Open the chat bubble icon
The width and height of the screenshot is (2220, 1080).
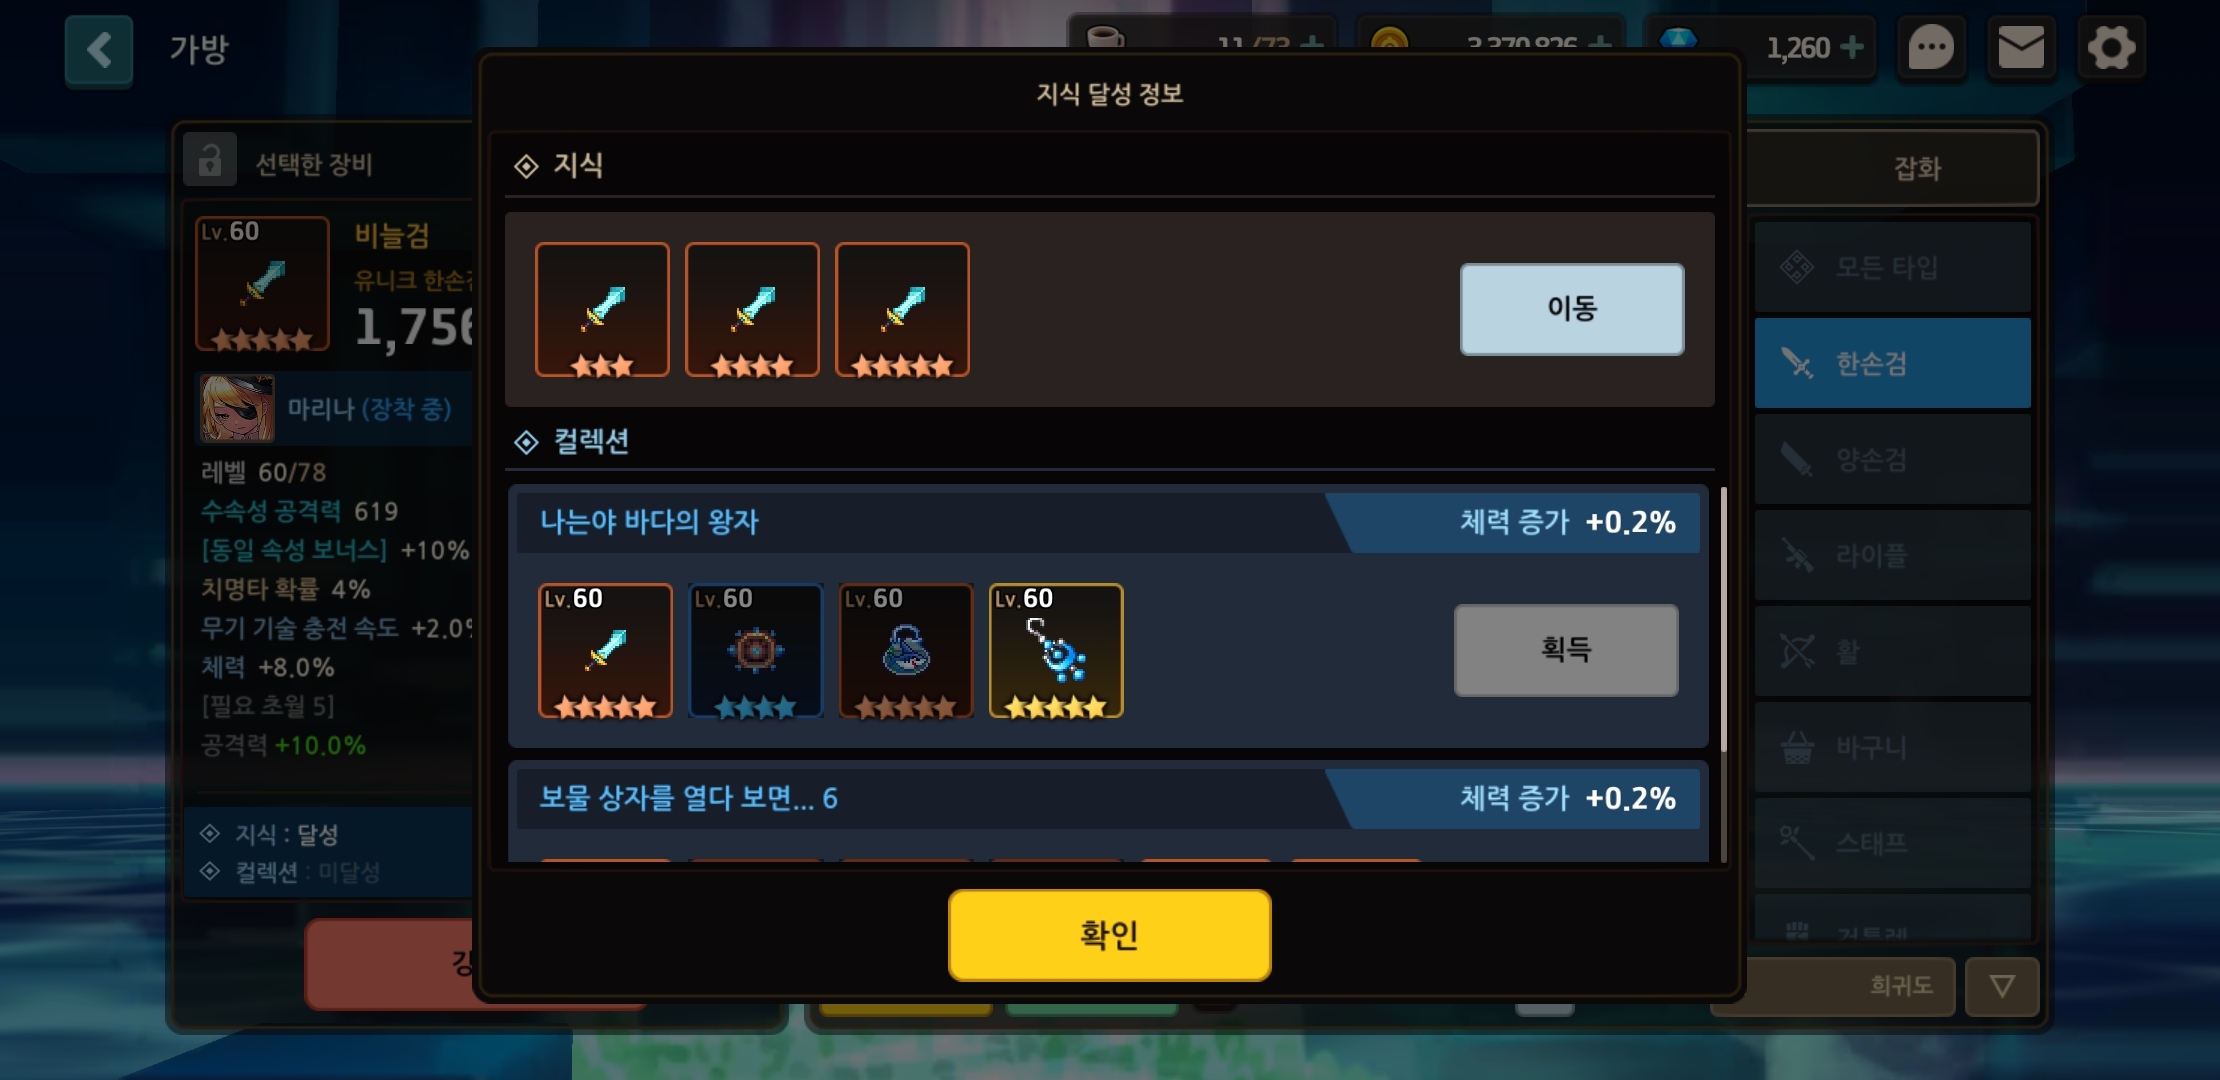pyautogui.click(x=1931, y=48)
